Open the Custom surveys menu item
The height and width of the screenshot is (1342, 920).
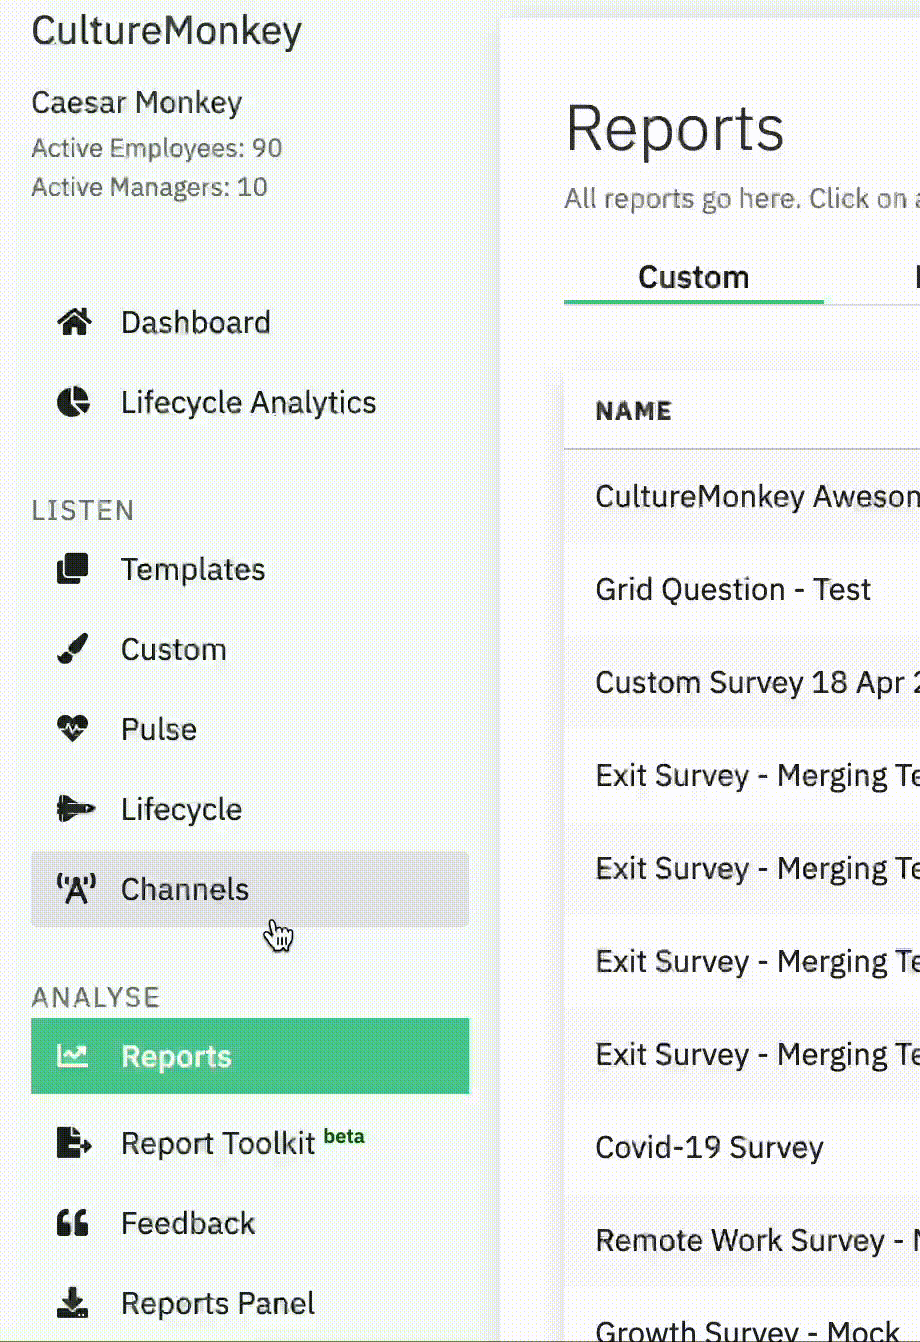click(x=250, y=649)
